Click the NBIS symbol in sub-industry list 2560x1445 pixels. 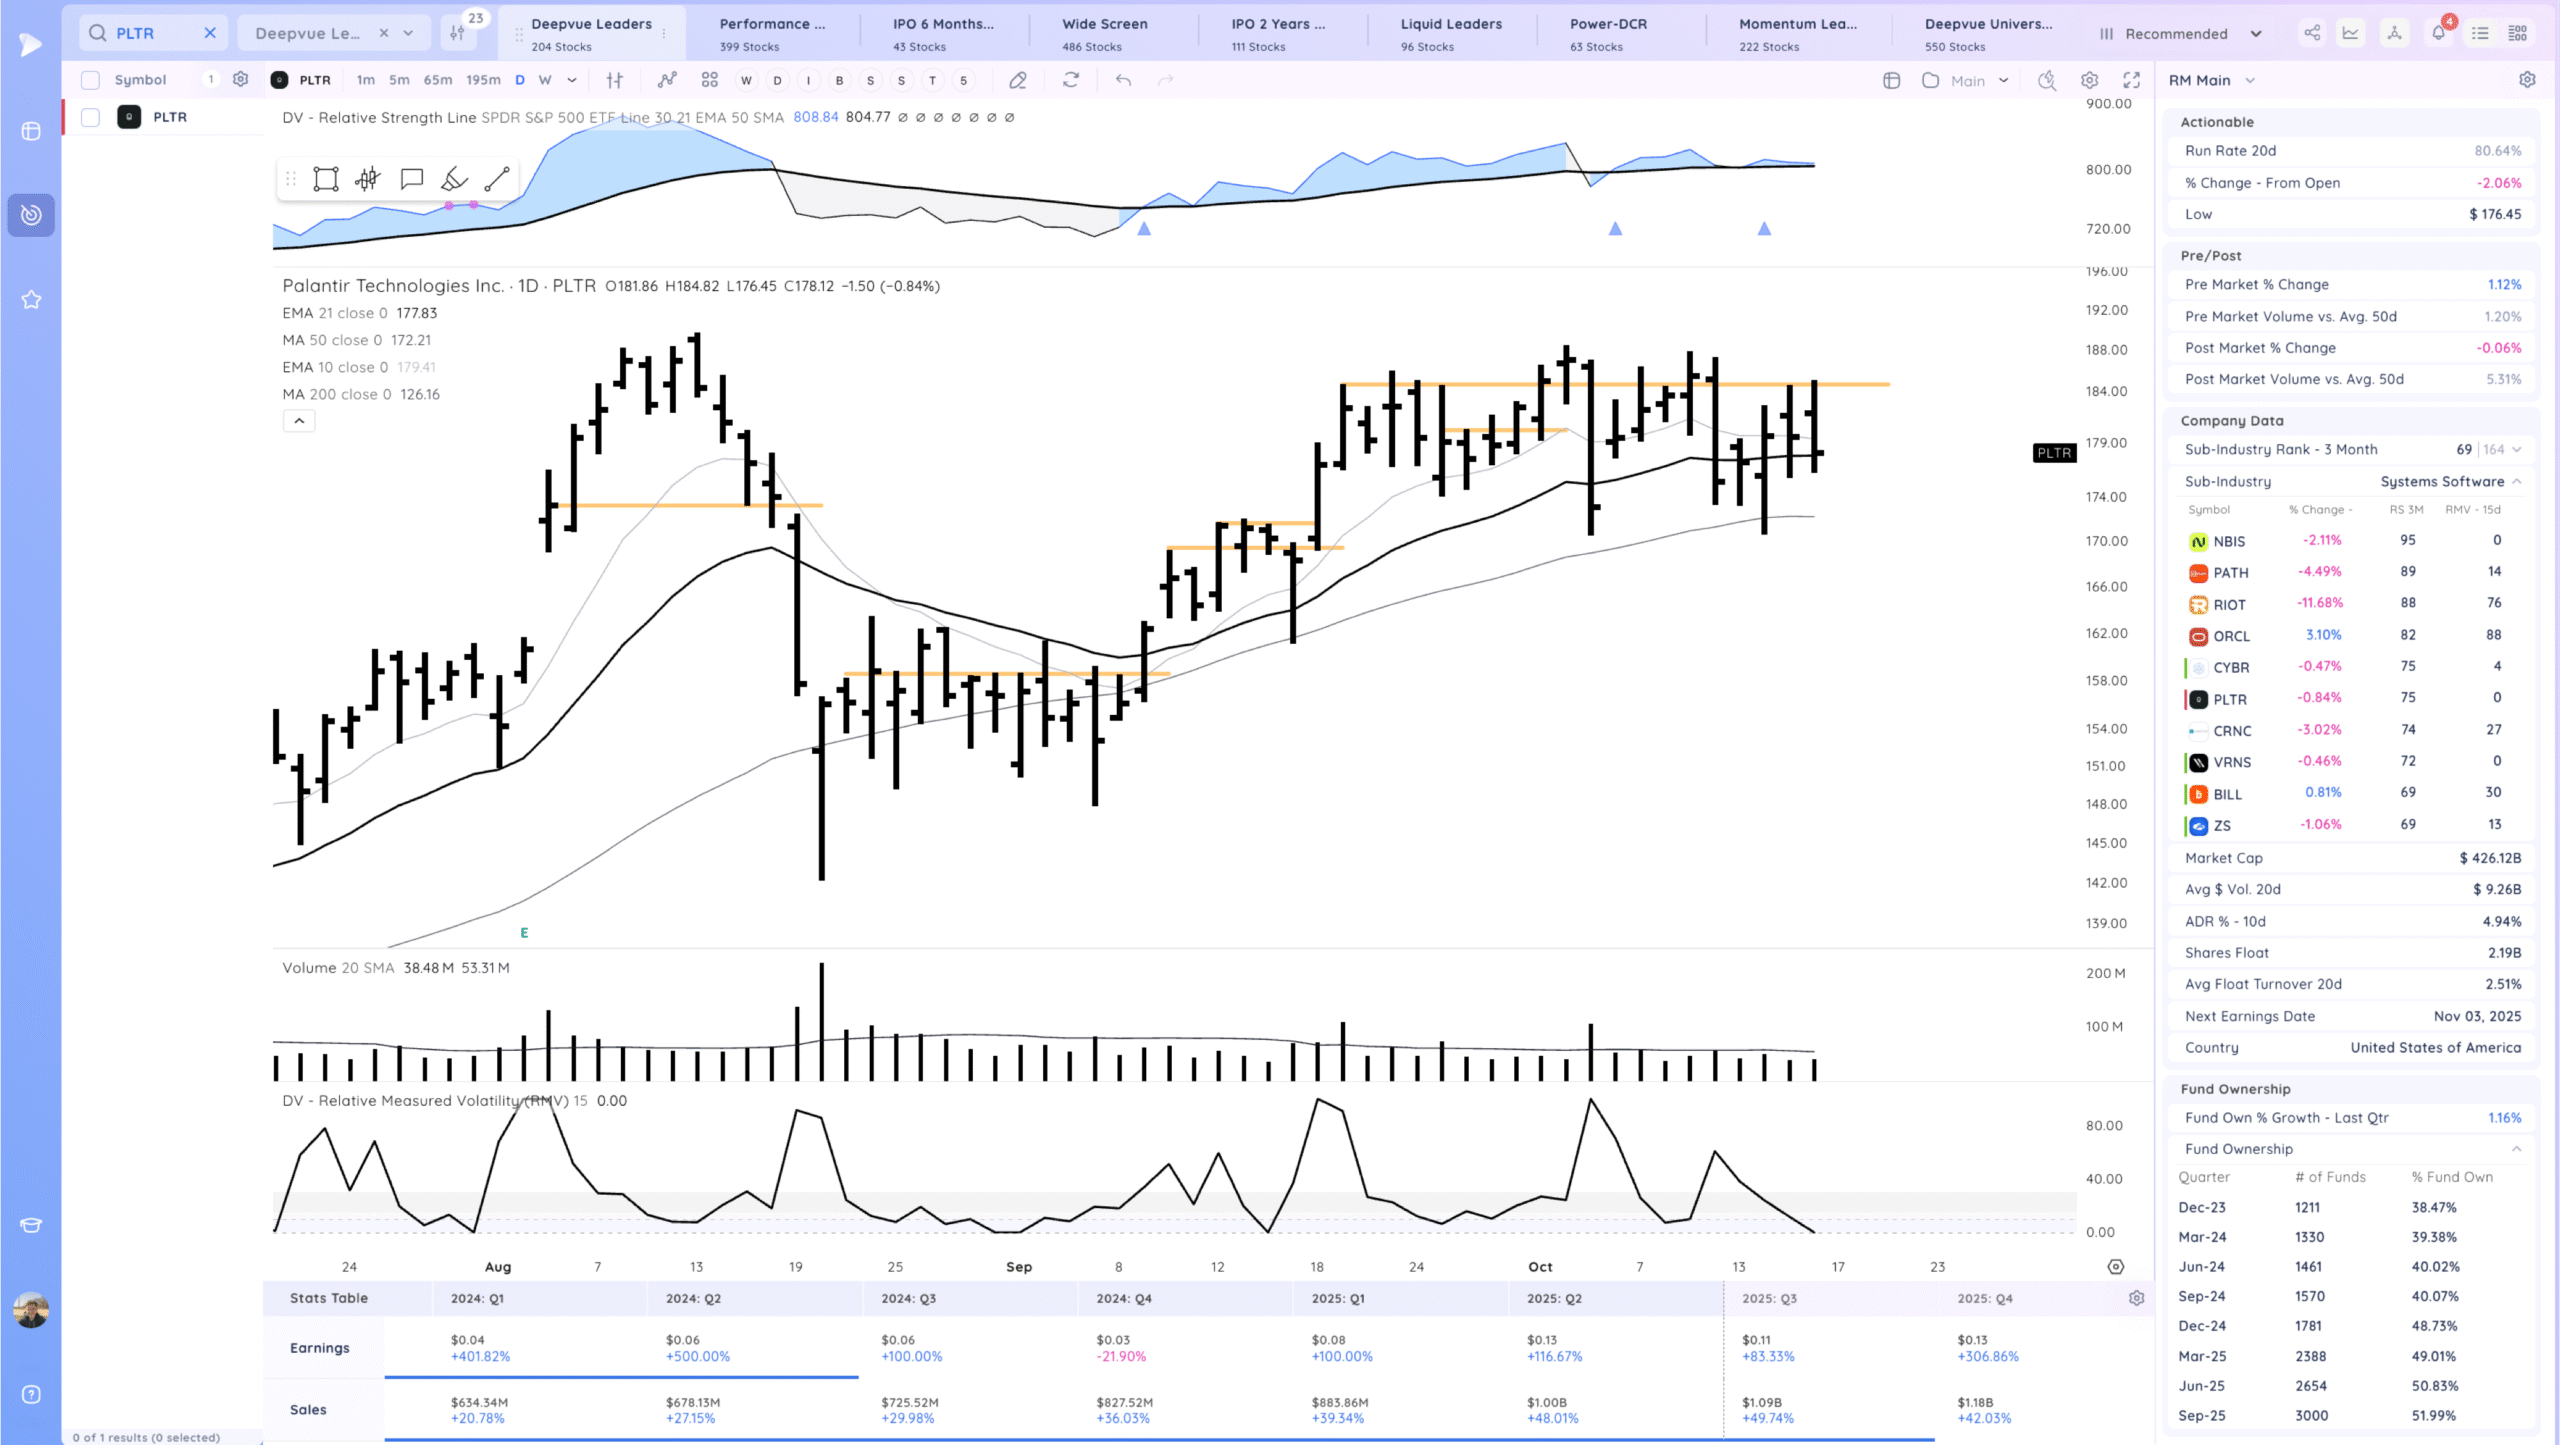2229,541
